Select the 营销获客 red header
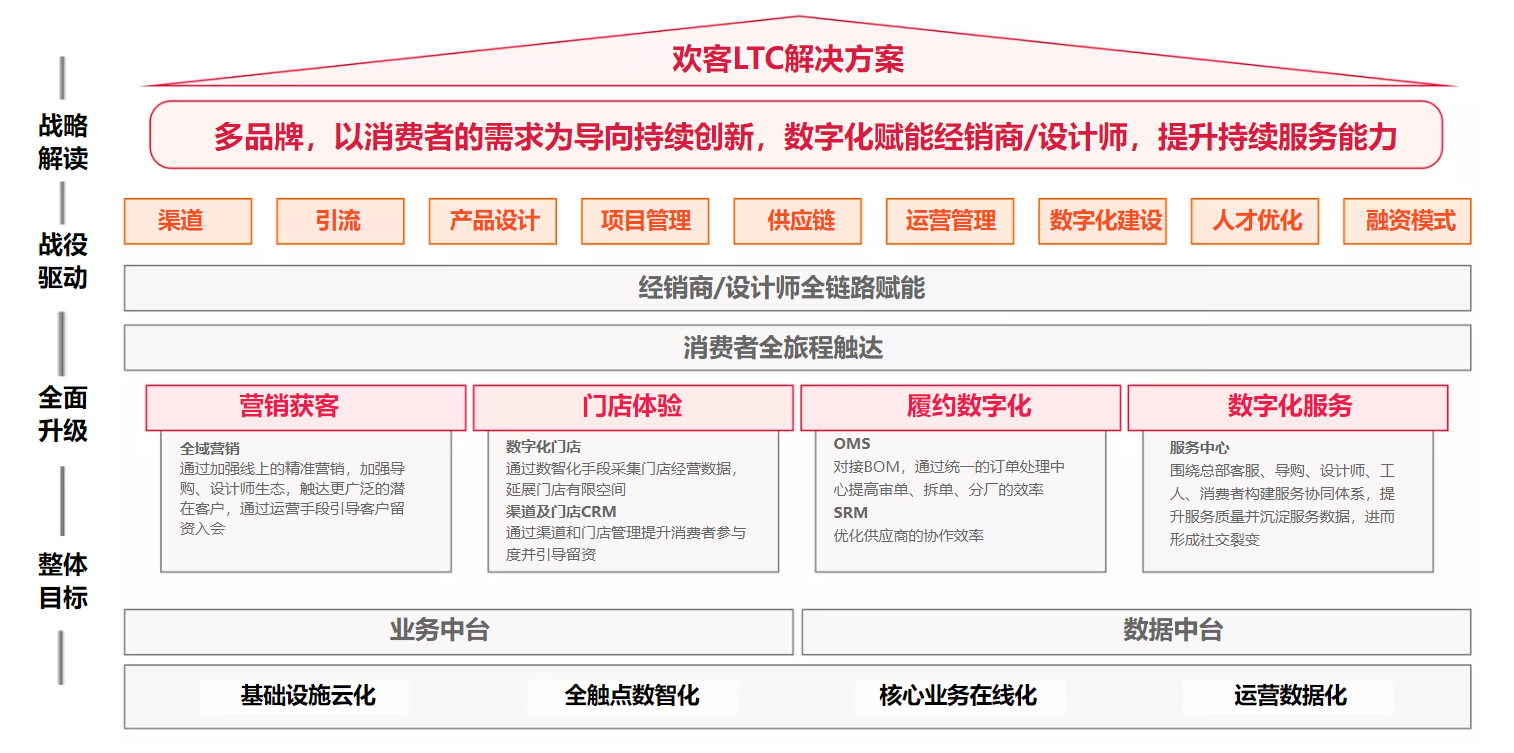Image resolution: width=1514 pixels, height=753 pixels. pos(305,407)
